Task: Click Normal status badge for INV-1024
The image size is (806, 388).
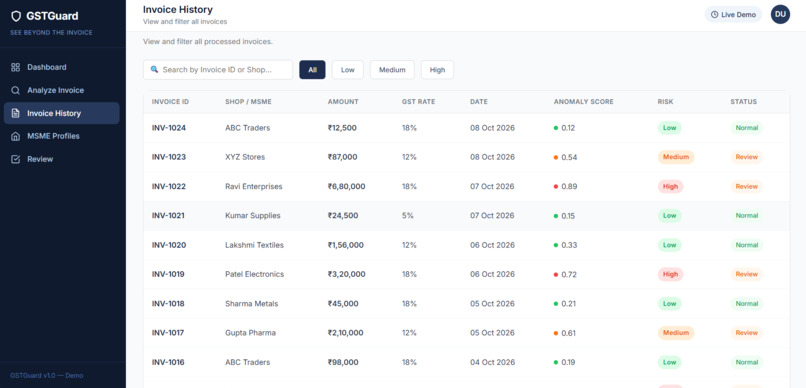Action: 747,128
